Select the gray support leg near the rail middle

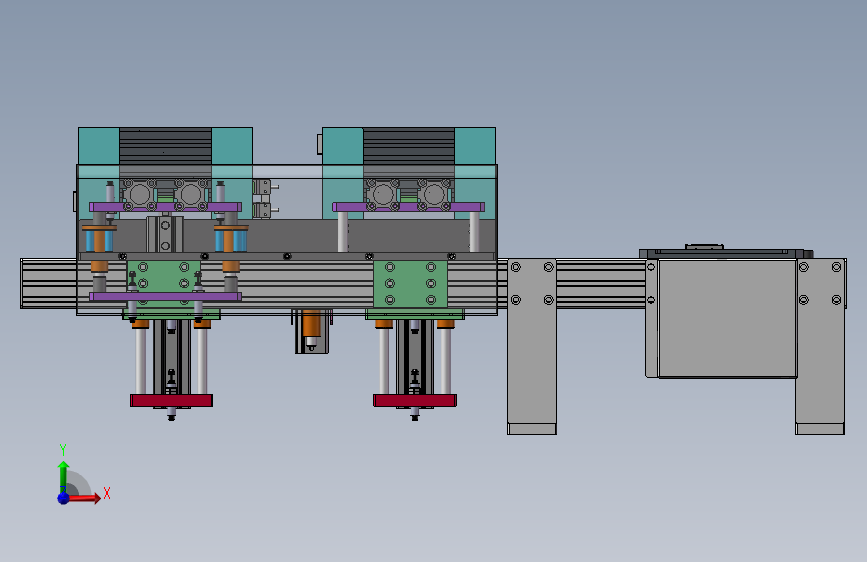coord(532,346)
